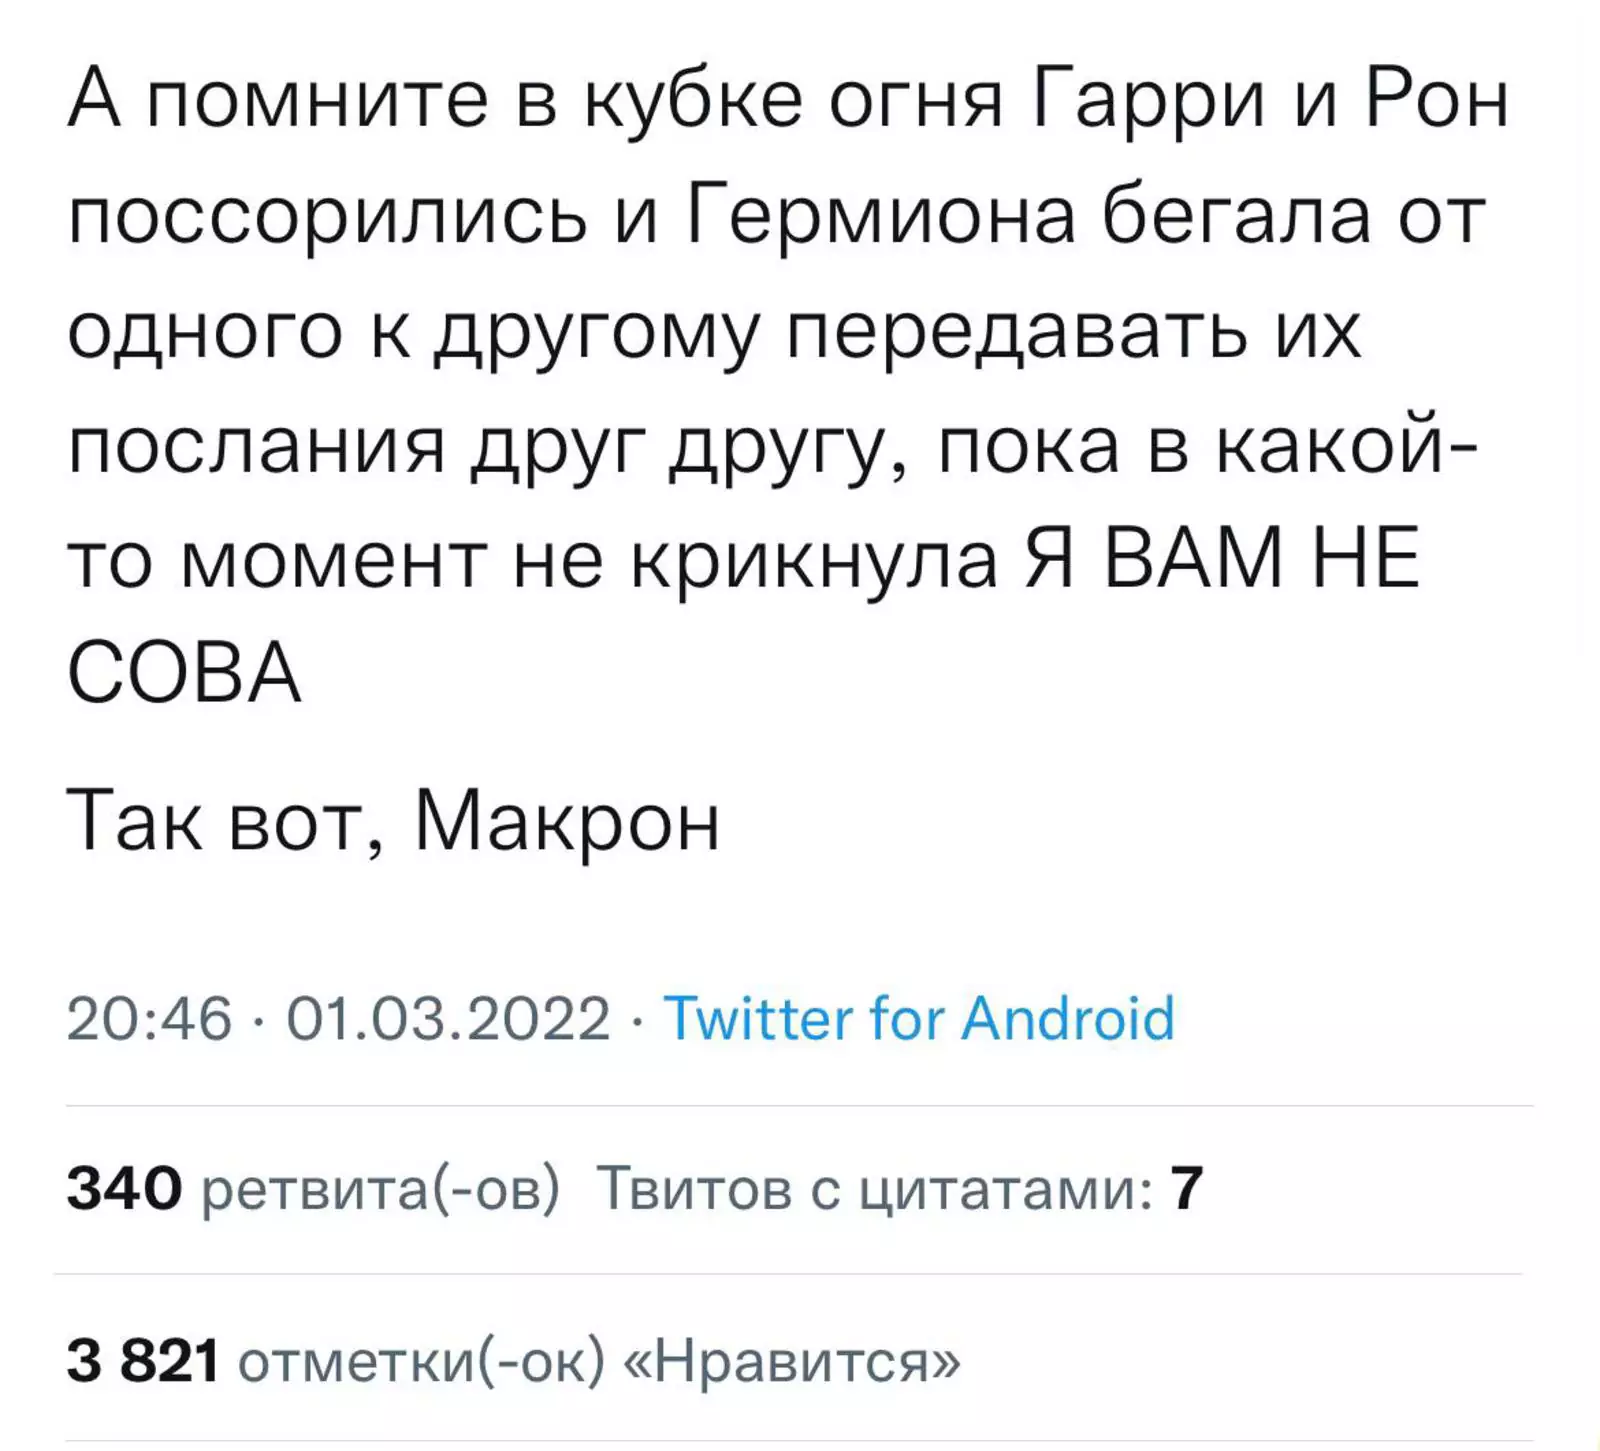1600x1451 pixels.
Task: Click the bold 340 retweet count
Action: coord(124,1190)
